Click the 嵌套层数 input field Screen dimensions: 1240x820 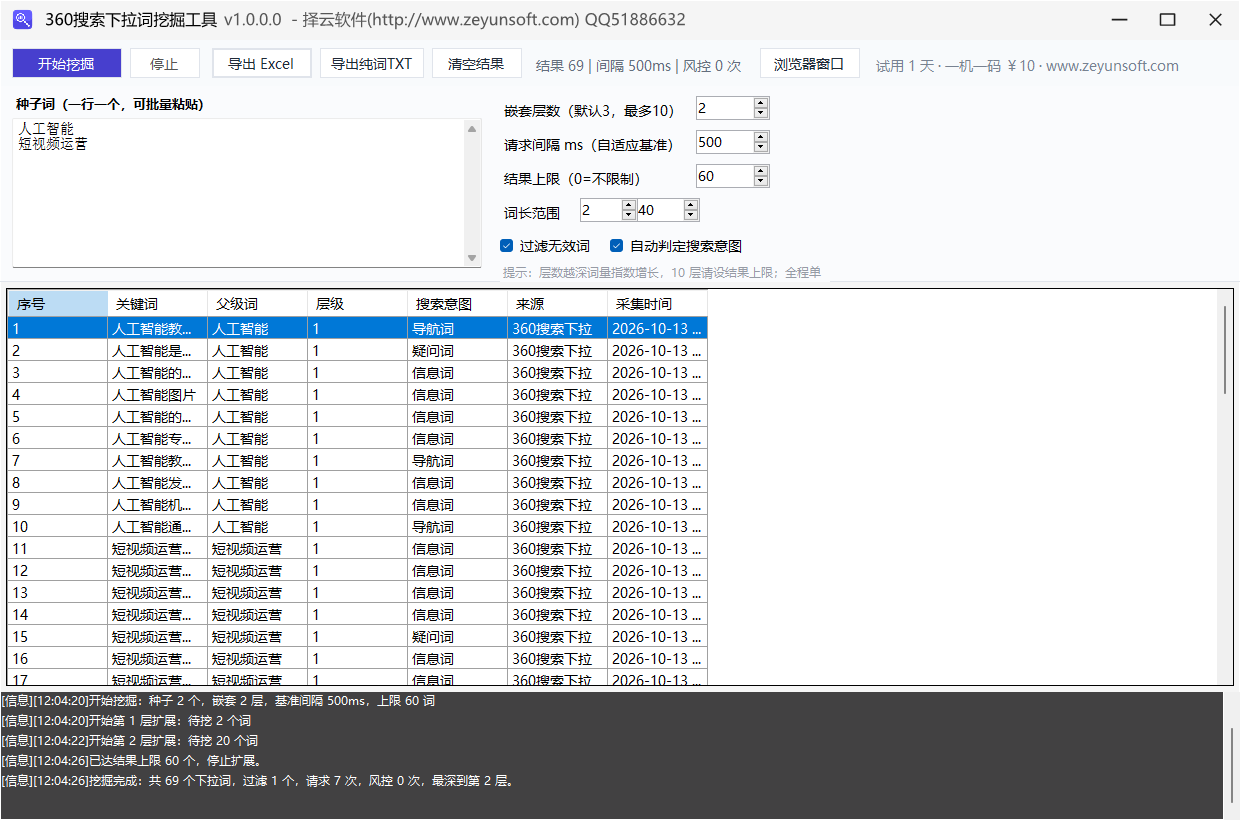point(725,108)
